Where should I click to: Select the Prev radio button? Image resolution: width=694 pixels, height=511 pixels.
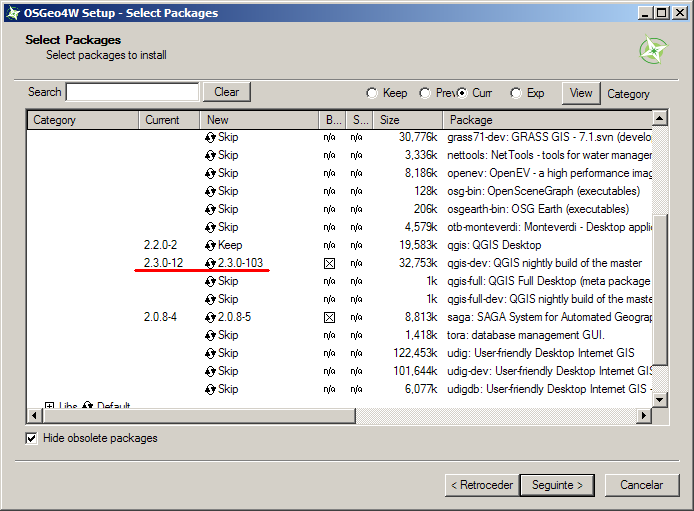[425, 93]
